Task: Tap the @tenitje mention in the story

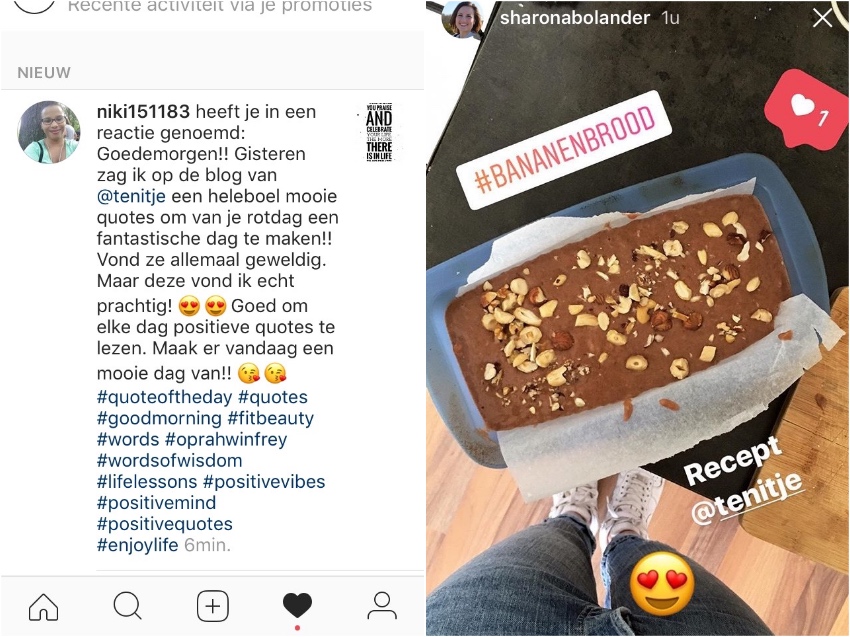Action: (x=748, y=499)
